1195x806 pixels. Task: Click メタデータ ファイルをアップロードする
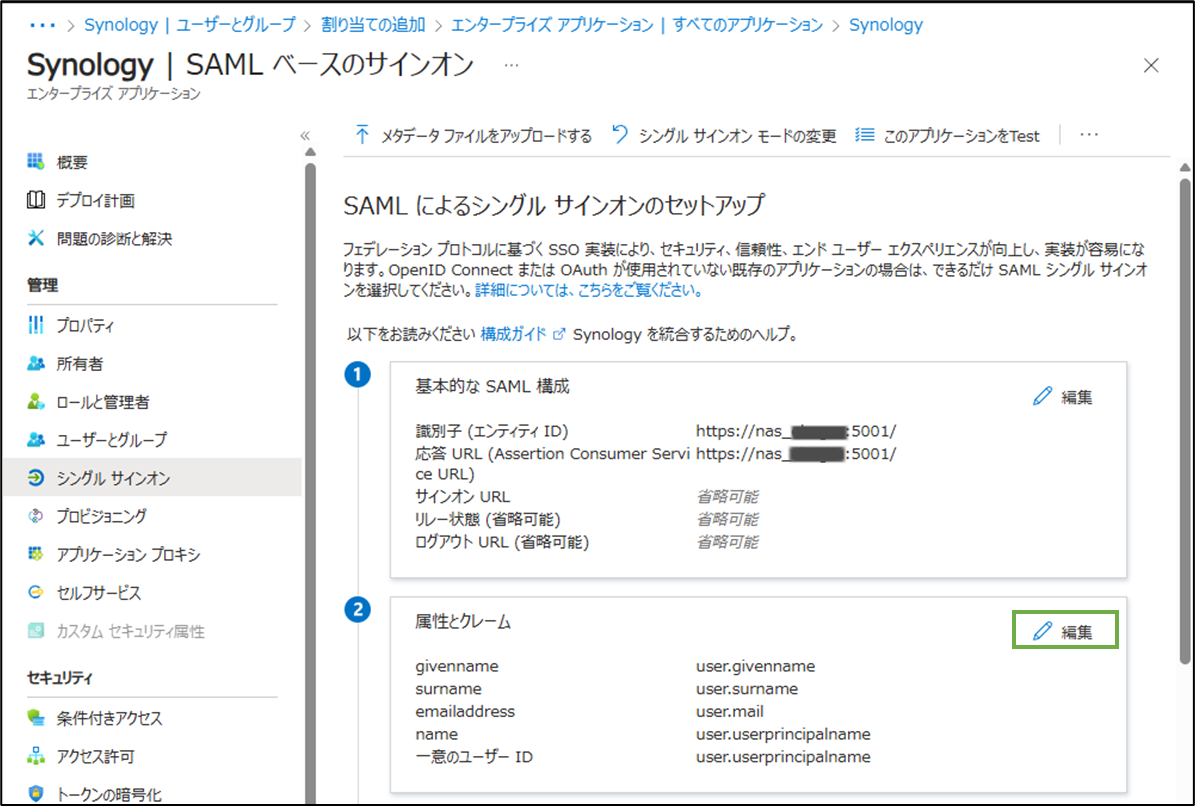(473, 136)
